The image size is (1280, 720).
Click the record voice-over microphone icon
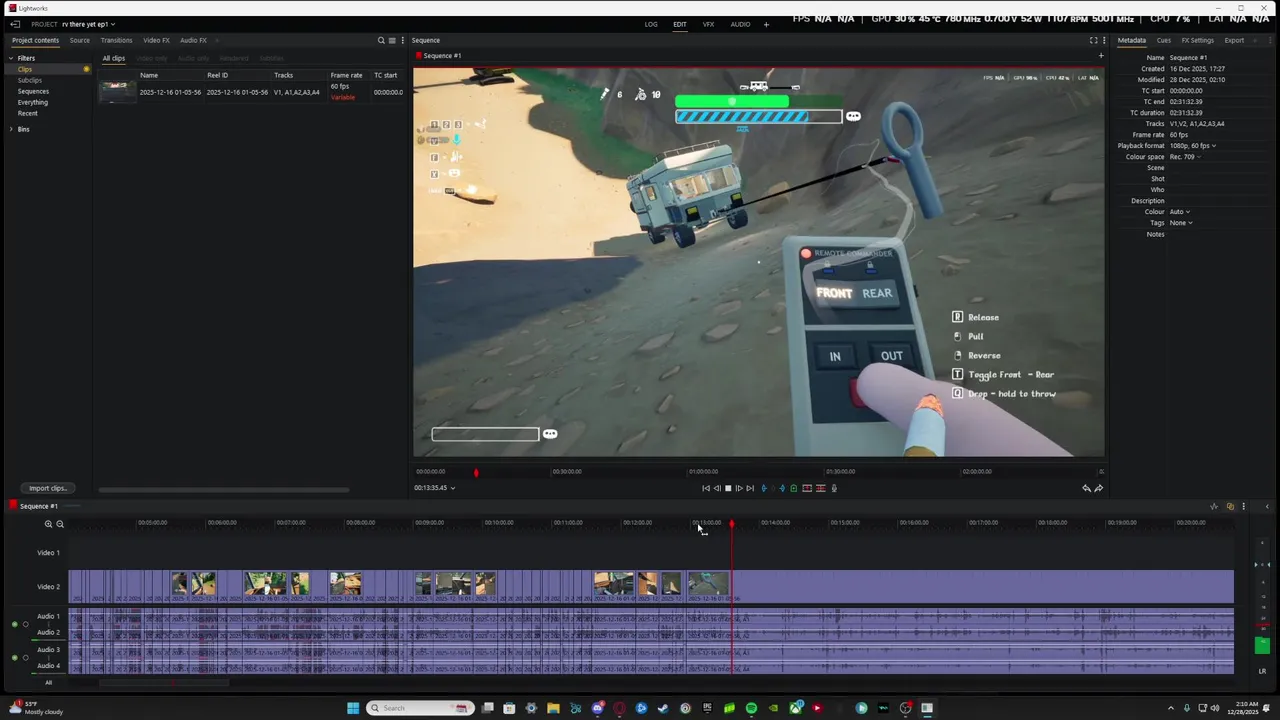coord(835,488)
